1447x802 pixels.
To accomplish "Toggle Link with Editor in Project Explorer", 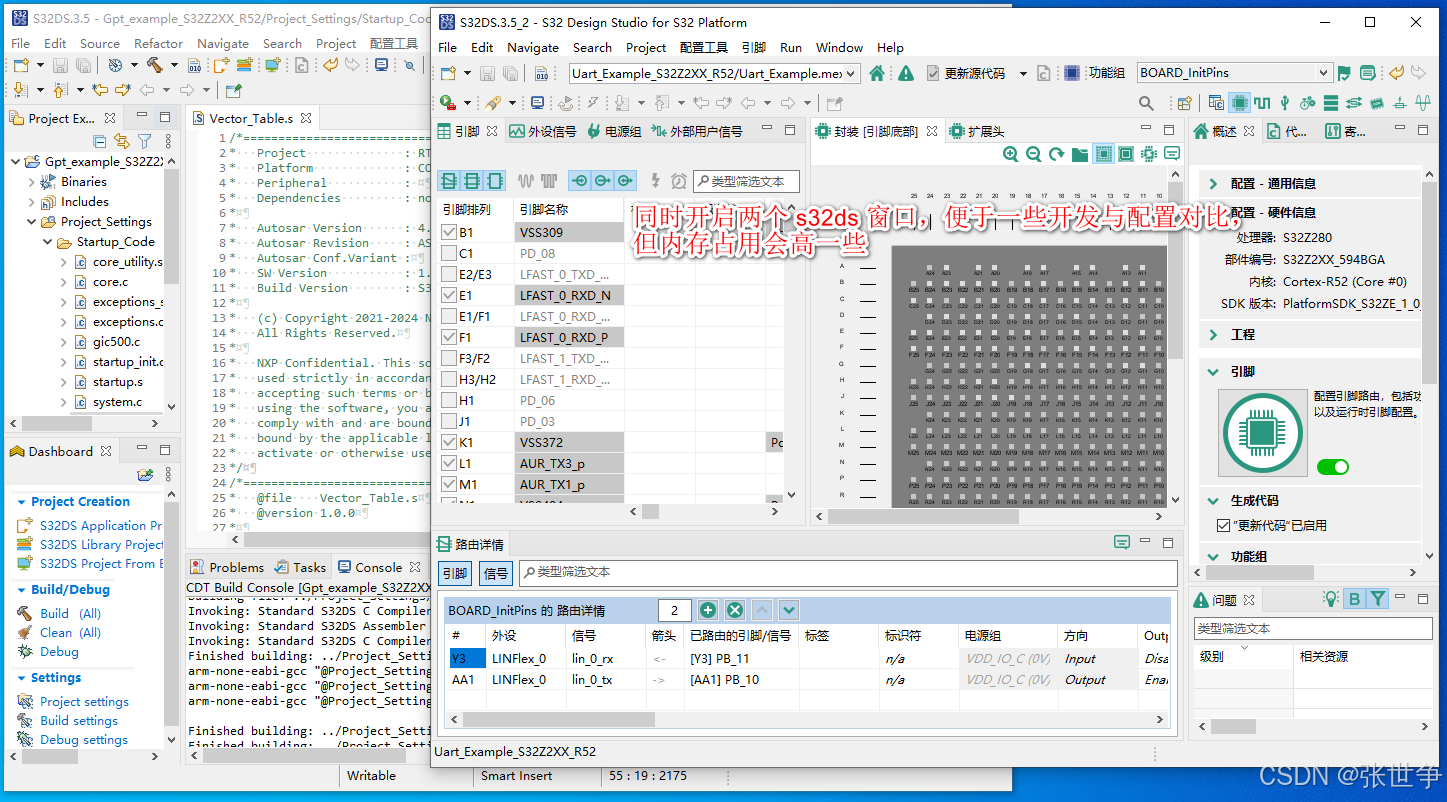I will click(x=122, y=141).
